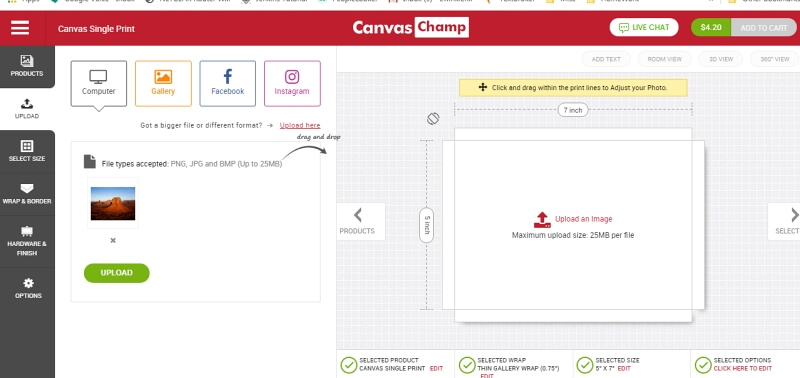The image size is (800, 378).
Task: Click the file types document icon
Action: [x=90, y=162]
